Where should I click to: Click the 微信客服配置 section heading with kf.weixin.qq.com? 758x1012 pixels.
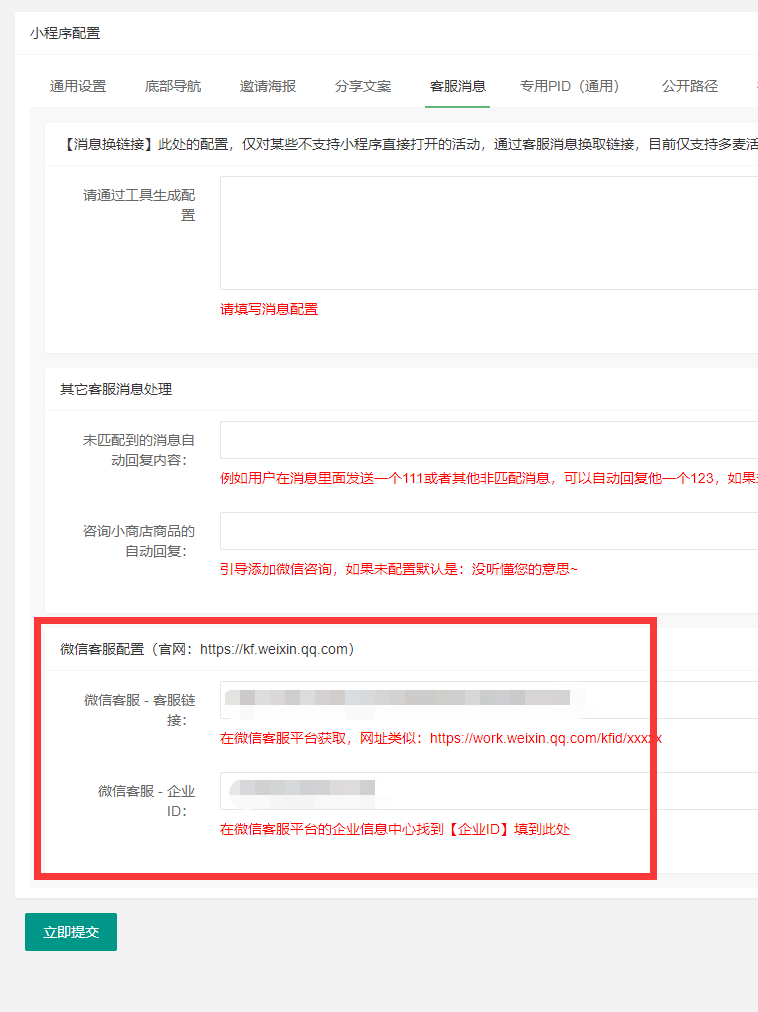coord(207,649)
